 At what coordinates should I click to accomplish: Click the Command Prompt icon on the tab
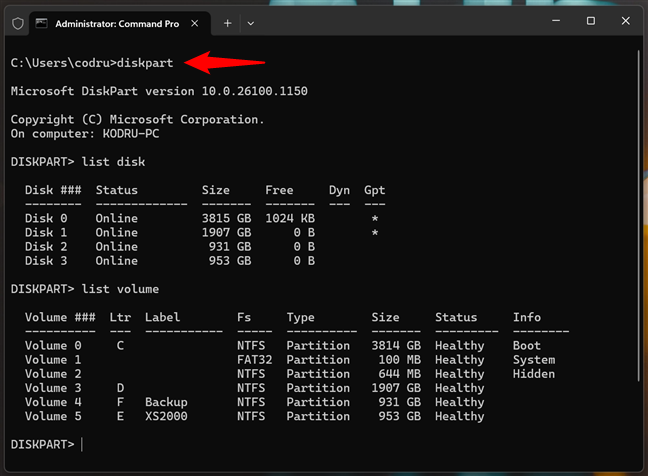point(41,22)
